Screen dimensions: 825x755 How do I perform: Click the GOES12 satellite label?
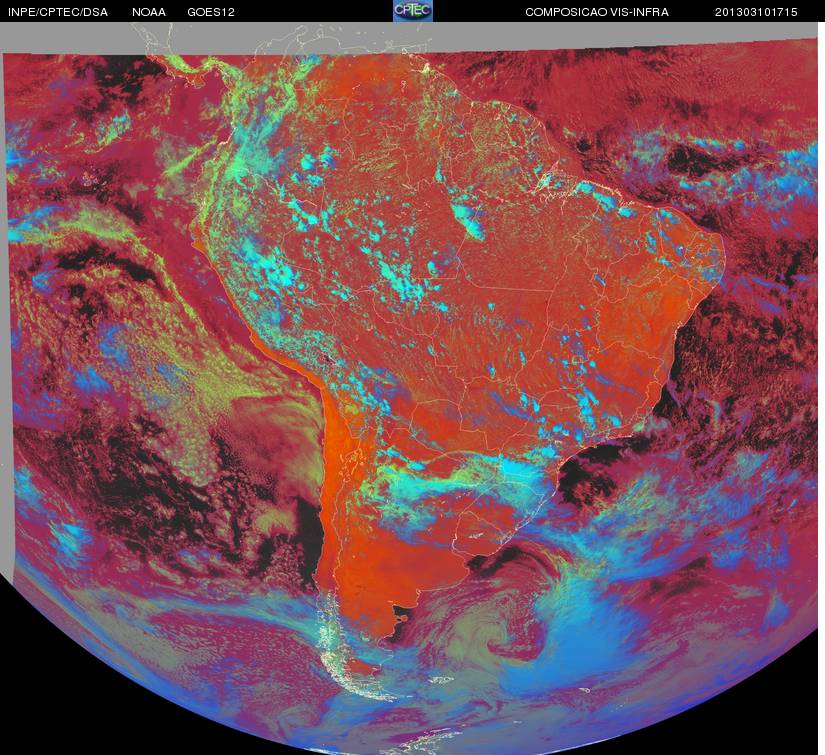211,12
